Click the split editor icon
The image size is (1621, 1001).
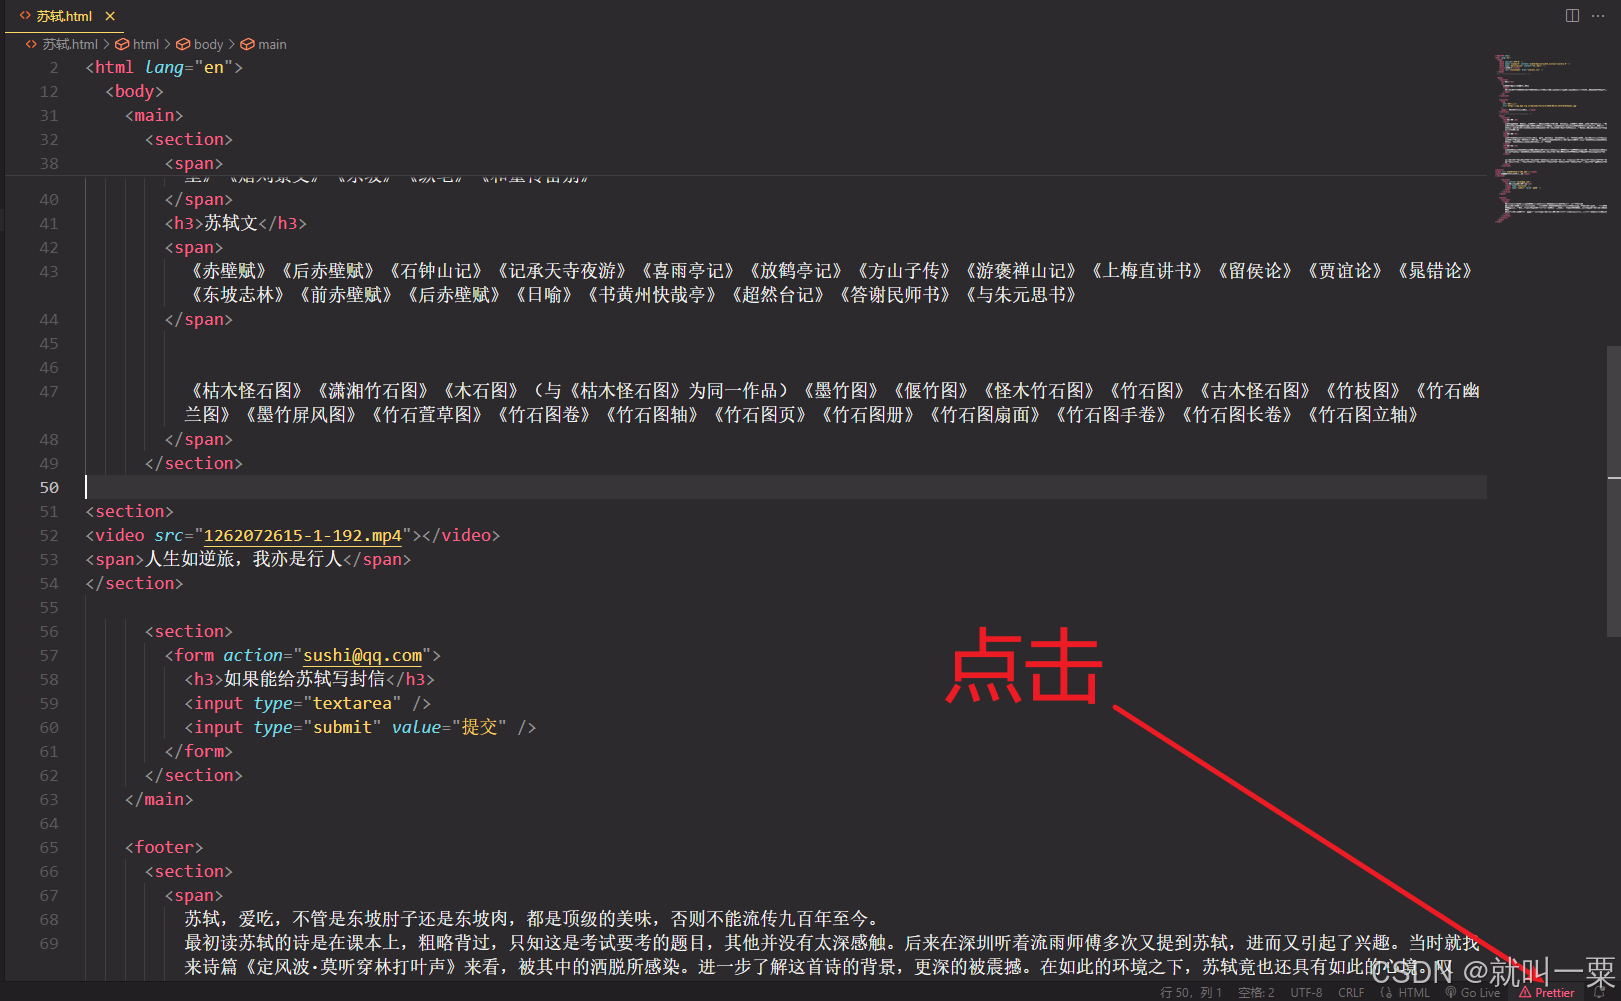[x=1572, y=16]
